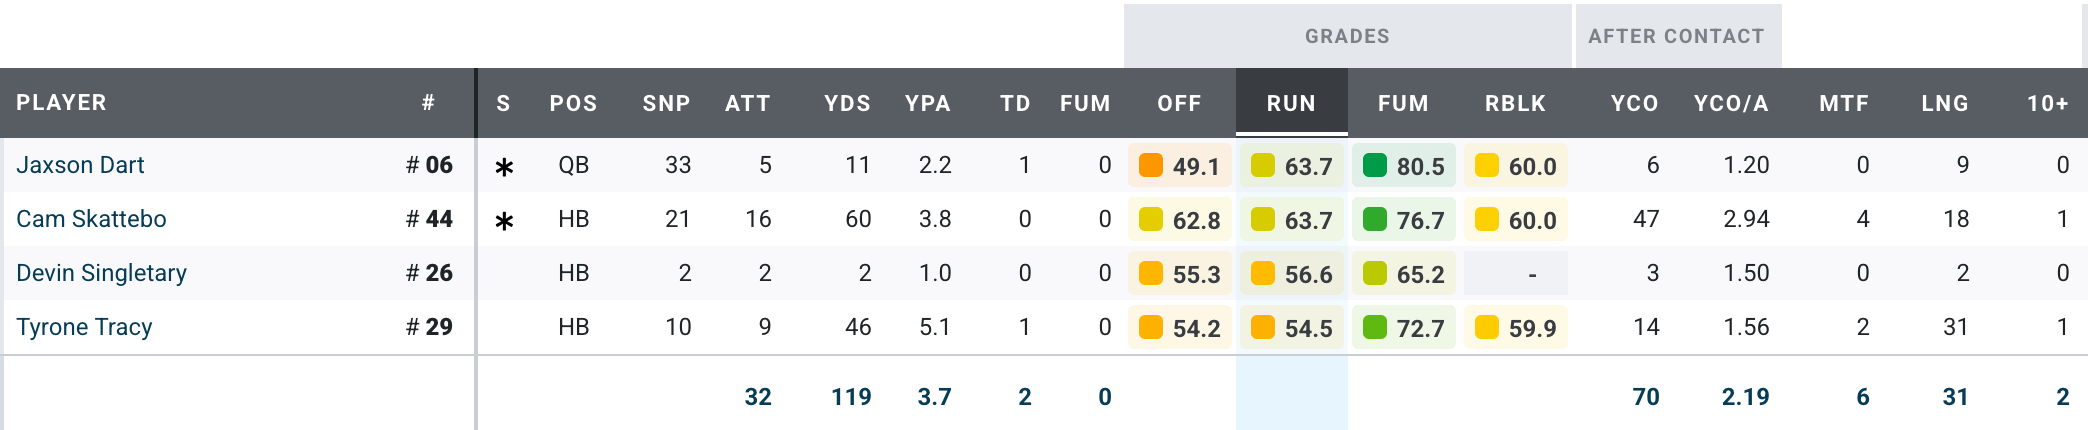Select the GRADES column group header
The image size is (2088, 430).
coord(1346,36)
